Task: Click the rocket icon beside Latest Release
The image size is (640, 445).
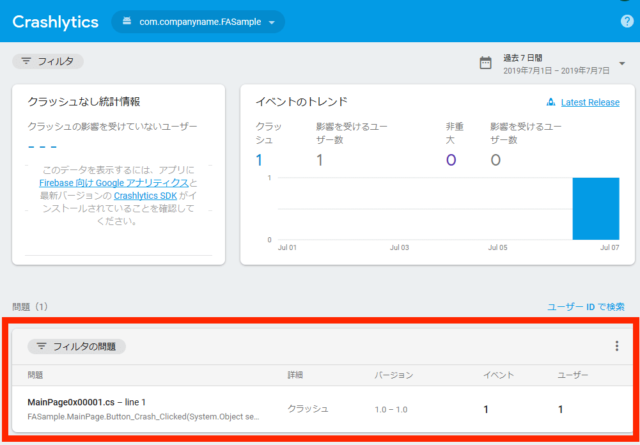Action: coord(551,102)
